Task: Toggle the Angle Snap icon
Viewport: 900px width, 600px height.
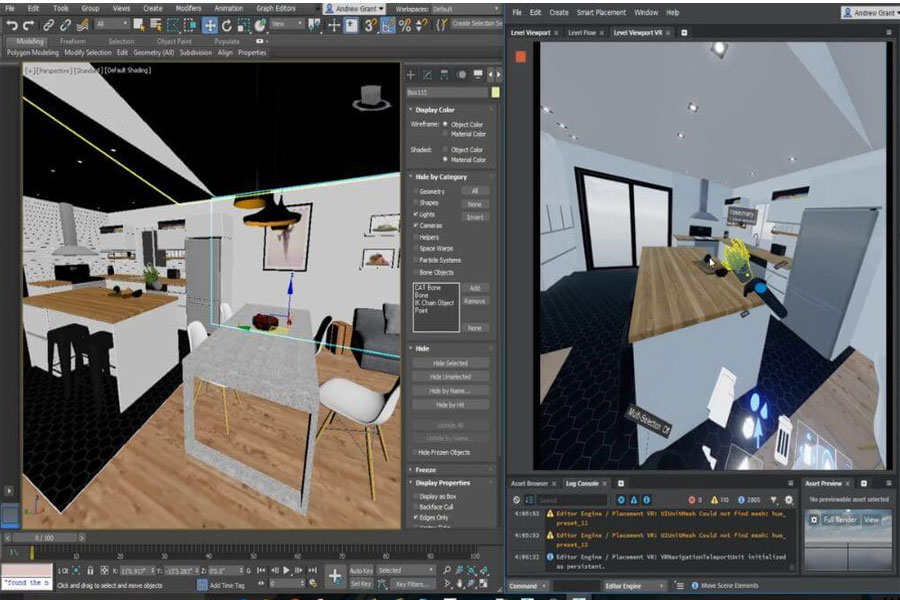Action: pos(388,25)
